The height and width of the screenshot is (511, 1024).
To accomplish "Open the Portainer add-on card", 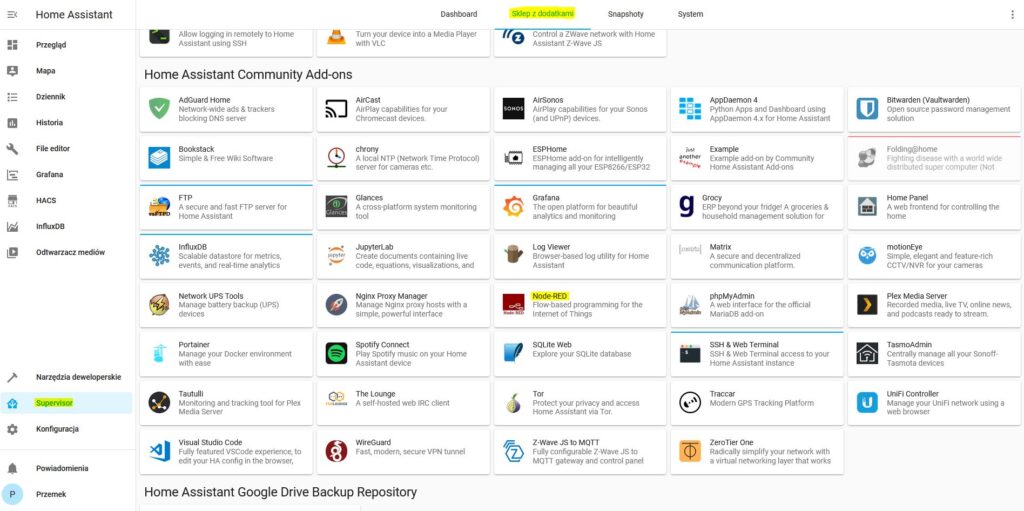I will point(226,353).
